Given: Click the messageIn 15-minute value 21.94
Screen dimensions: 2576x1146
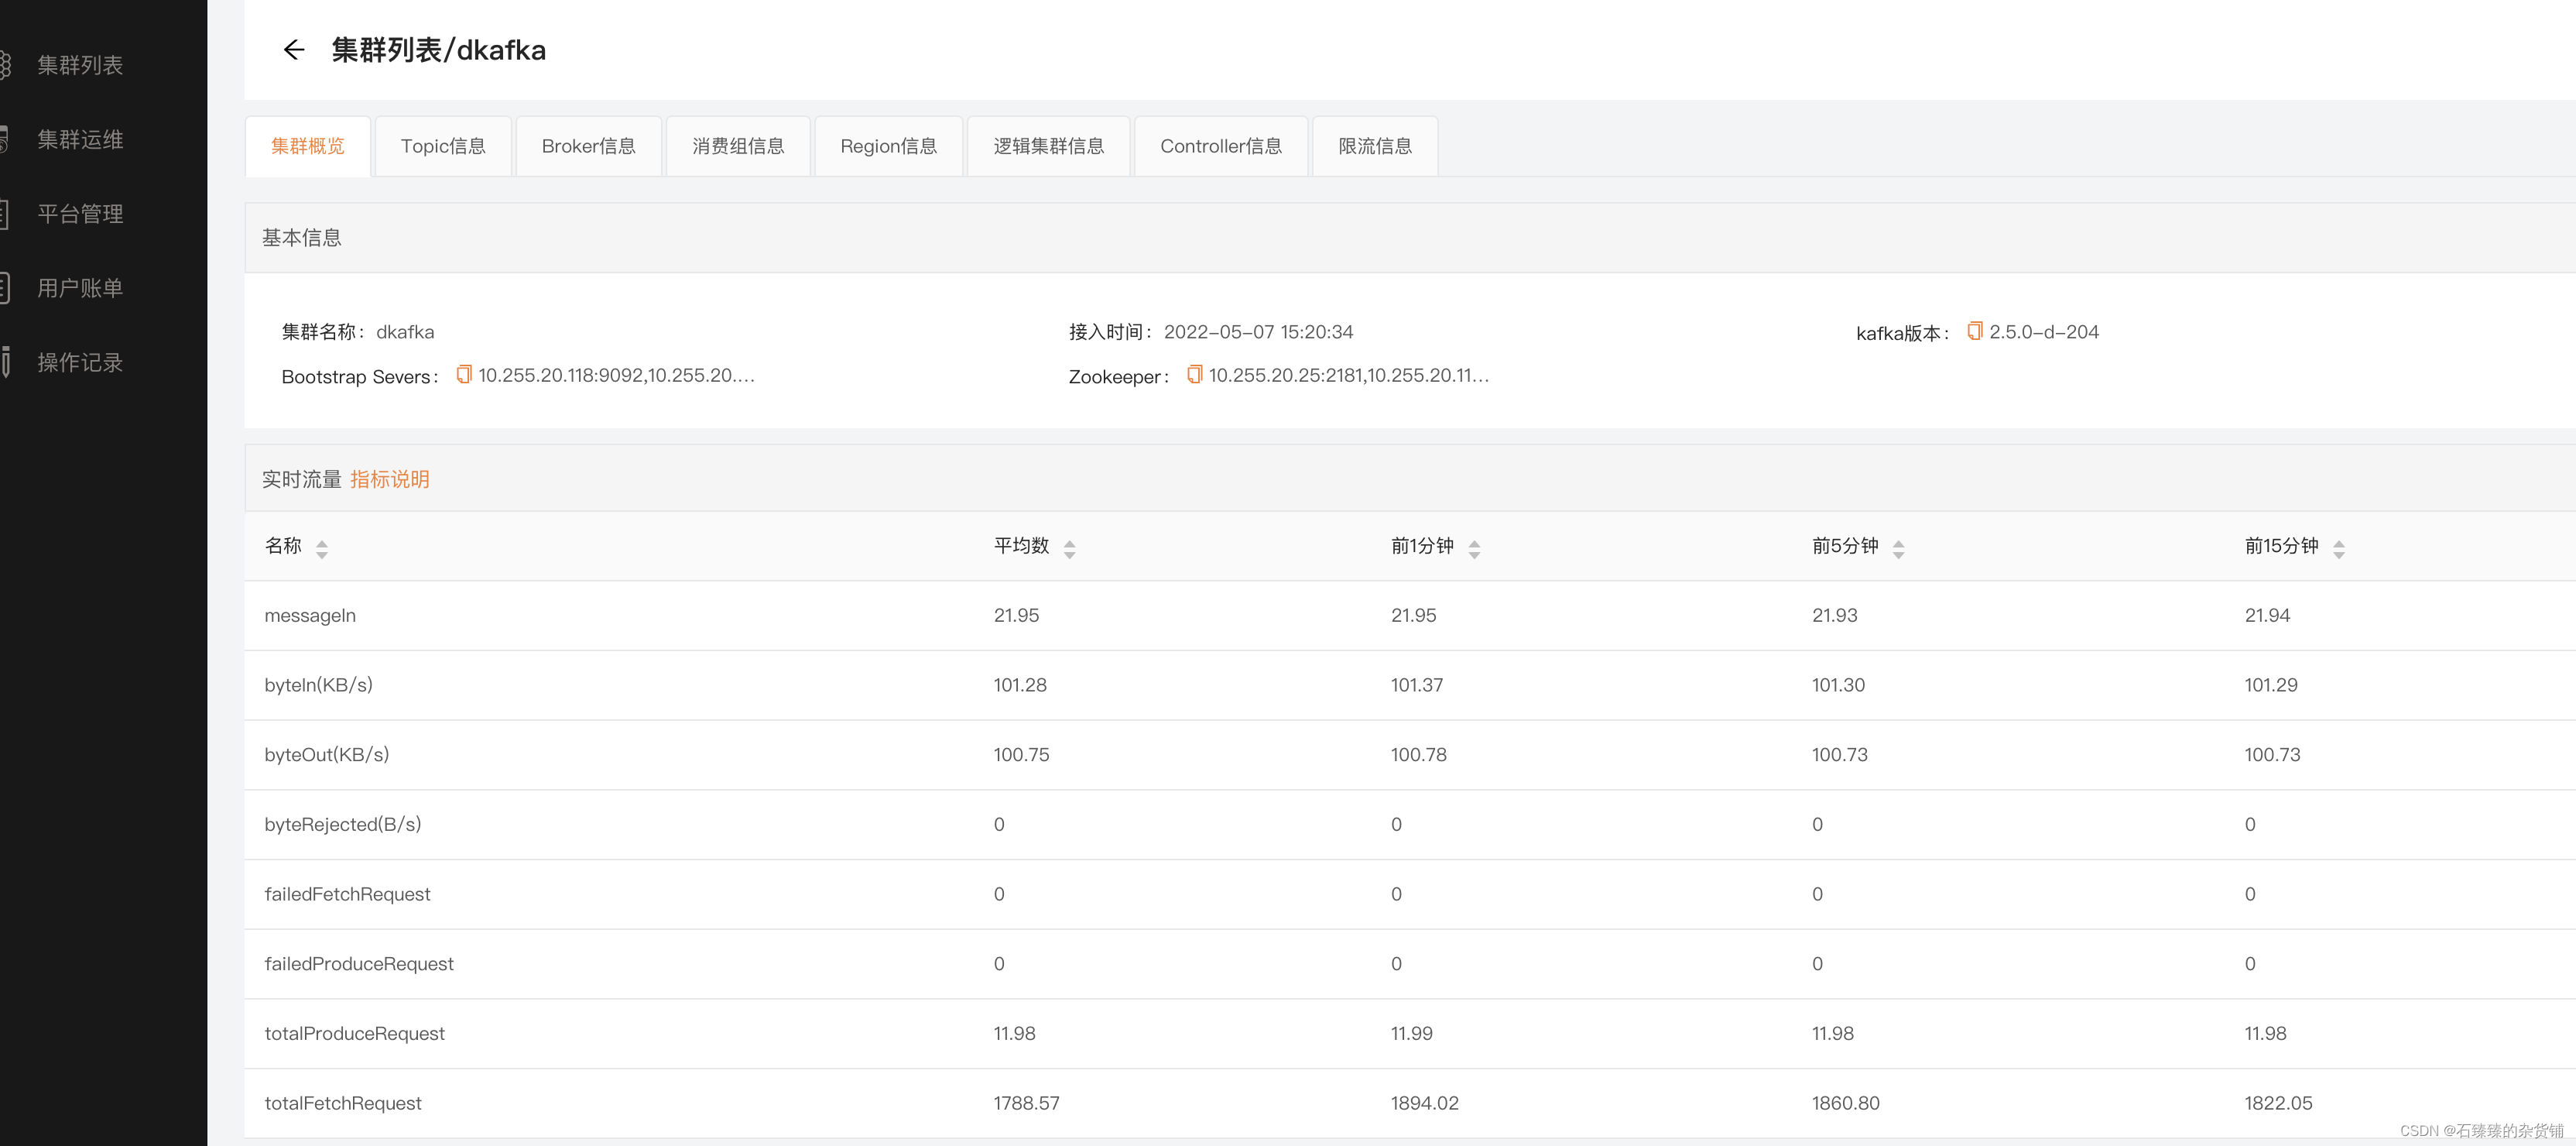Looking at the screenshot, I should click(x=2267, y=616).
